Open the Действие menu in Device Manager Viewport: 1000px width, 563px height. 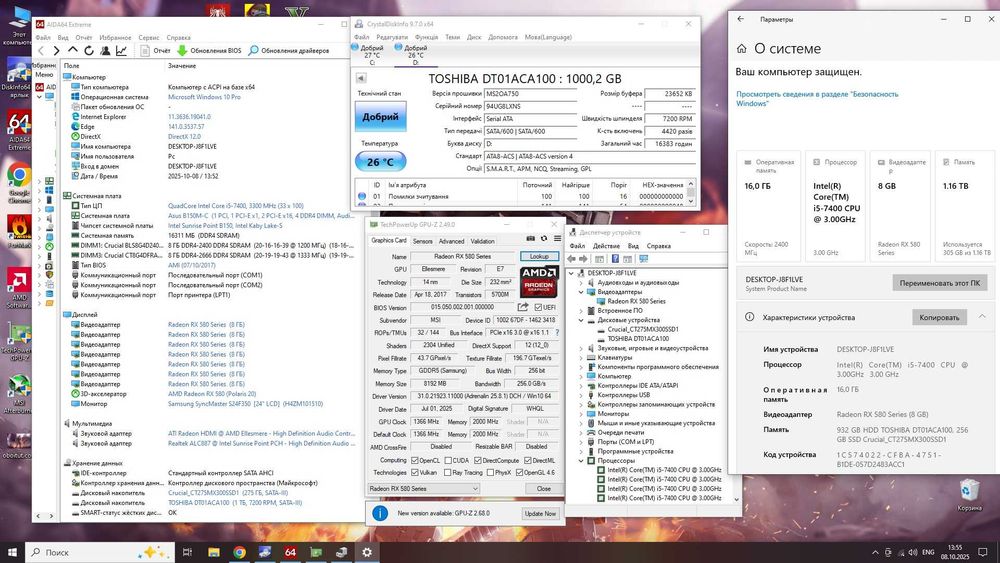click(606, 246)
